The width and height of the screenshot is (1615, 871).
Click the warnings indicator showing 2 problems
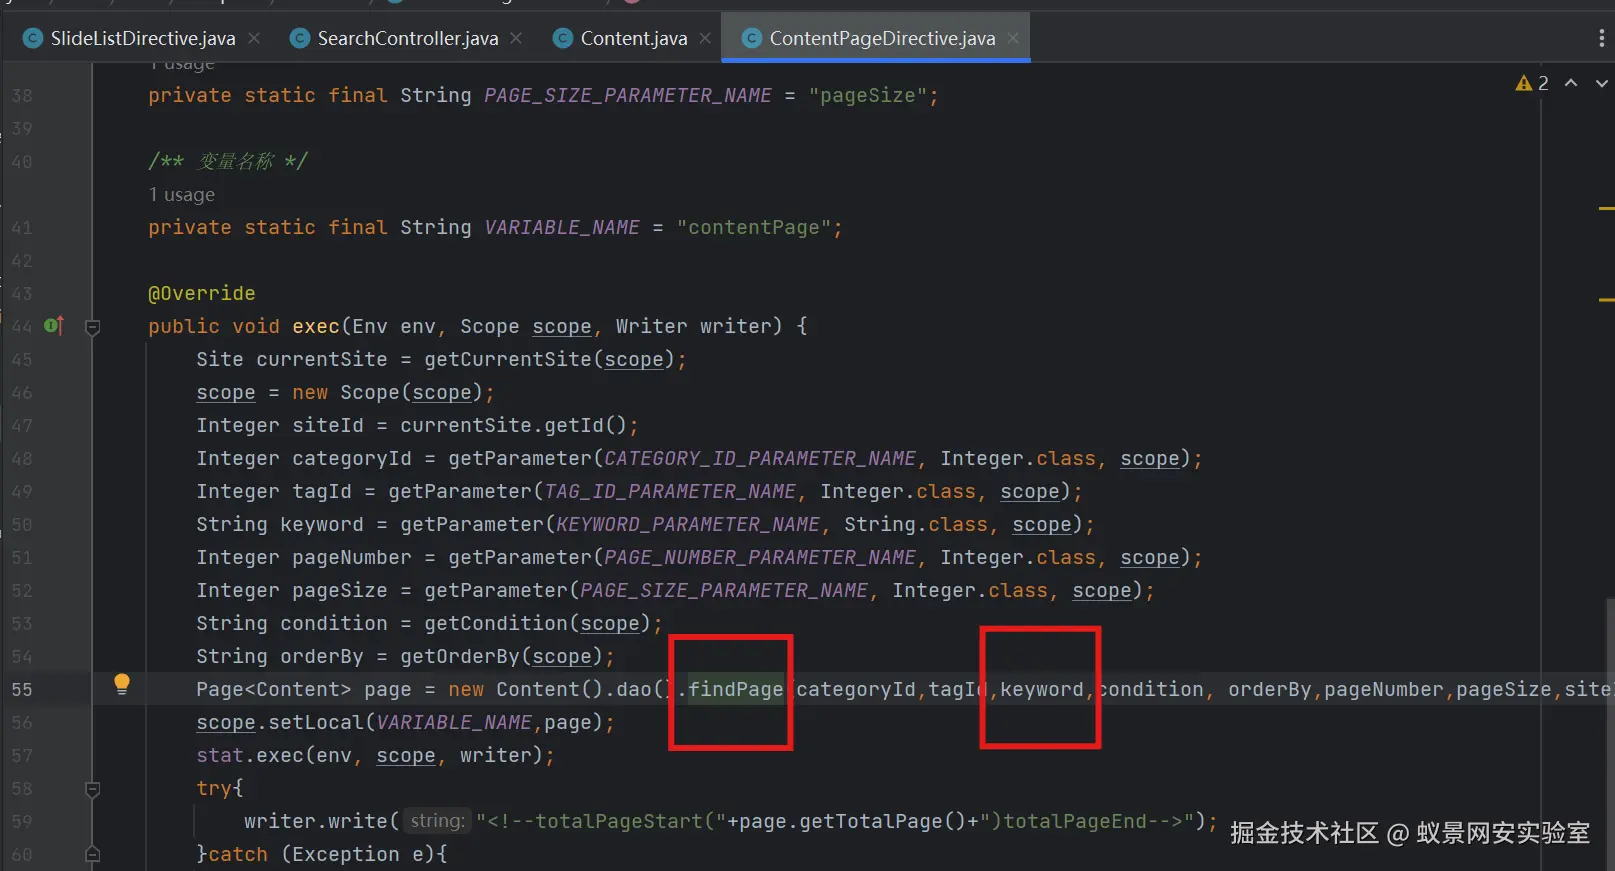[x=1532, y=83]
